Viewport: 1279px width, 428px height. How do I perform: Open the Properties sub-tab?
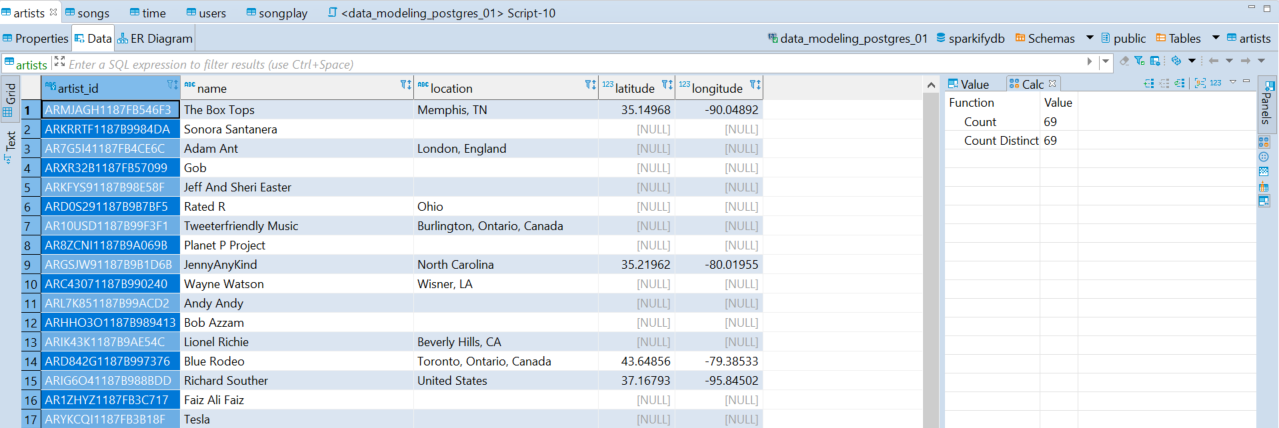36,38
